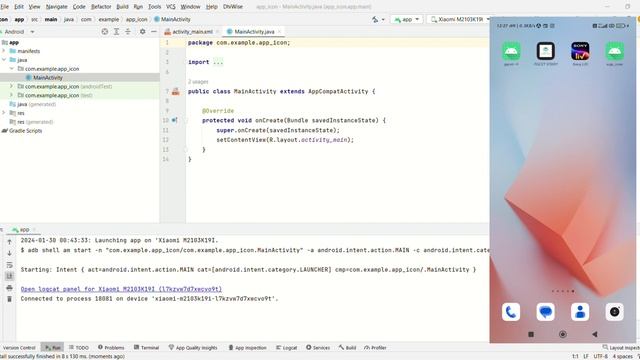The width and height of the screenshot is (640, 360).
Task: Tap the Camera icon on device dock
Action: coord(615,312)
